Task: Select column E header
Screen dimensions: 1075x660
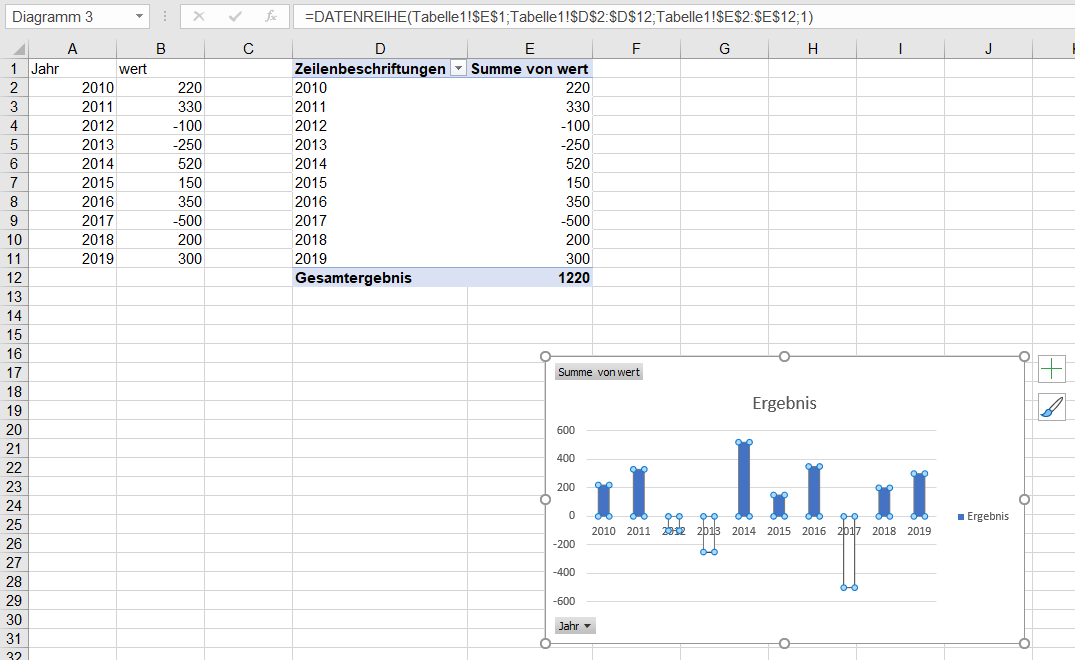Action: click(529, 49)
